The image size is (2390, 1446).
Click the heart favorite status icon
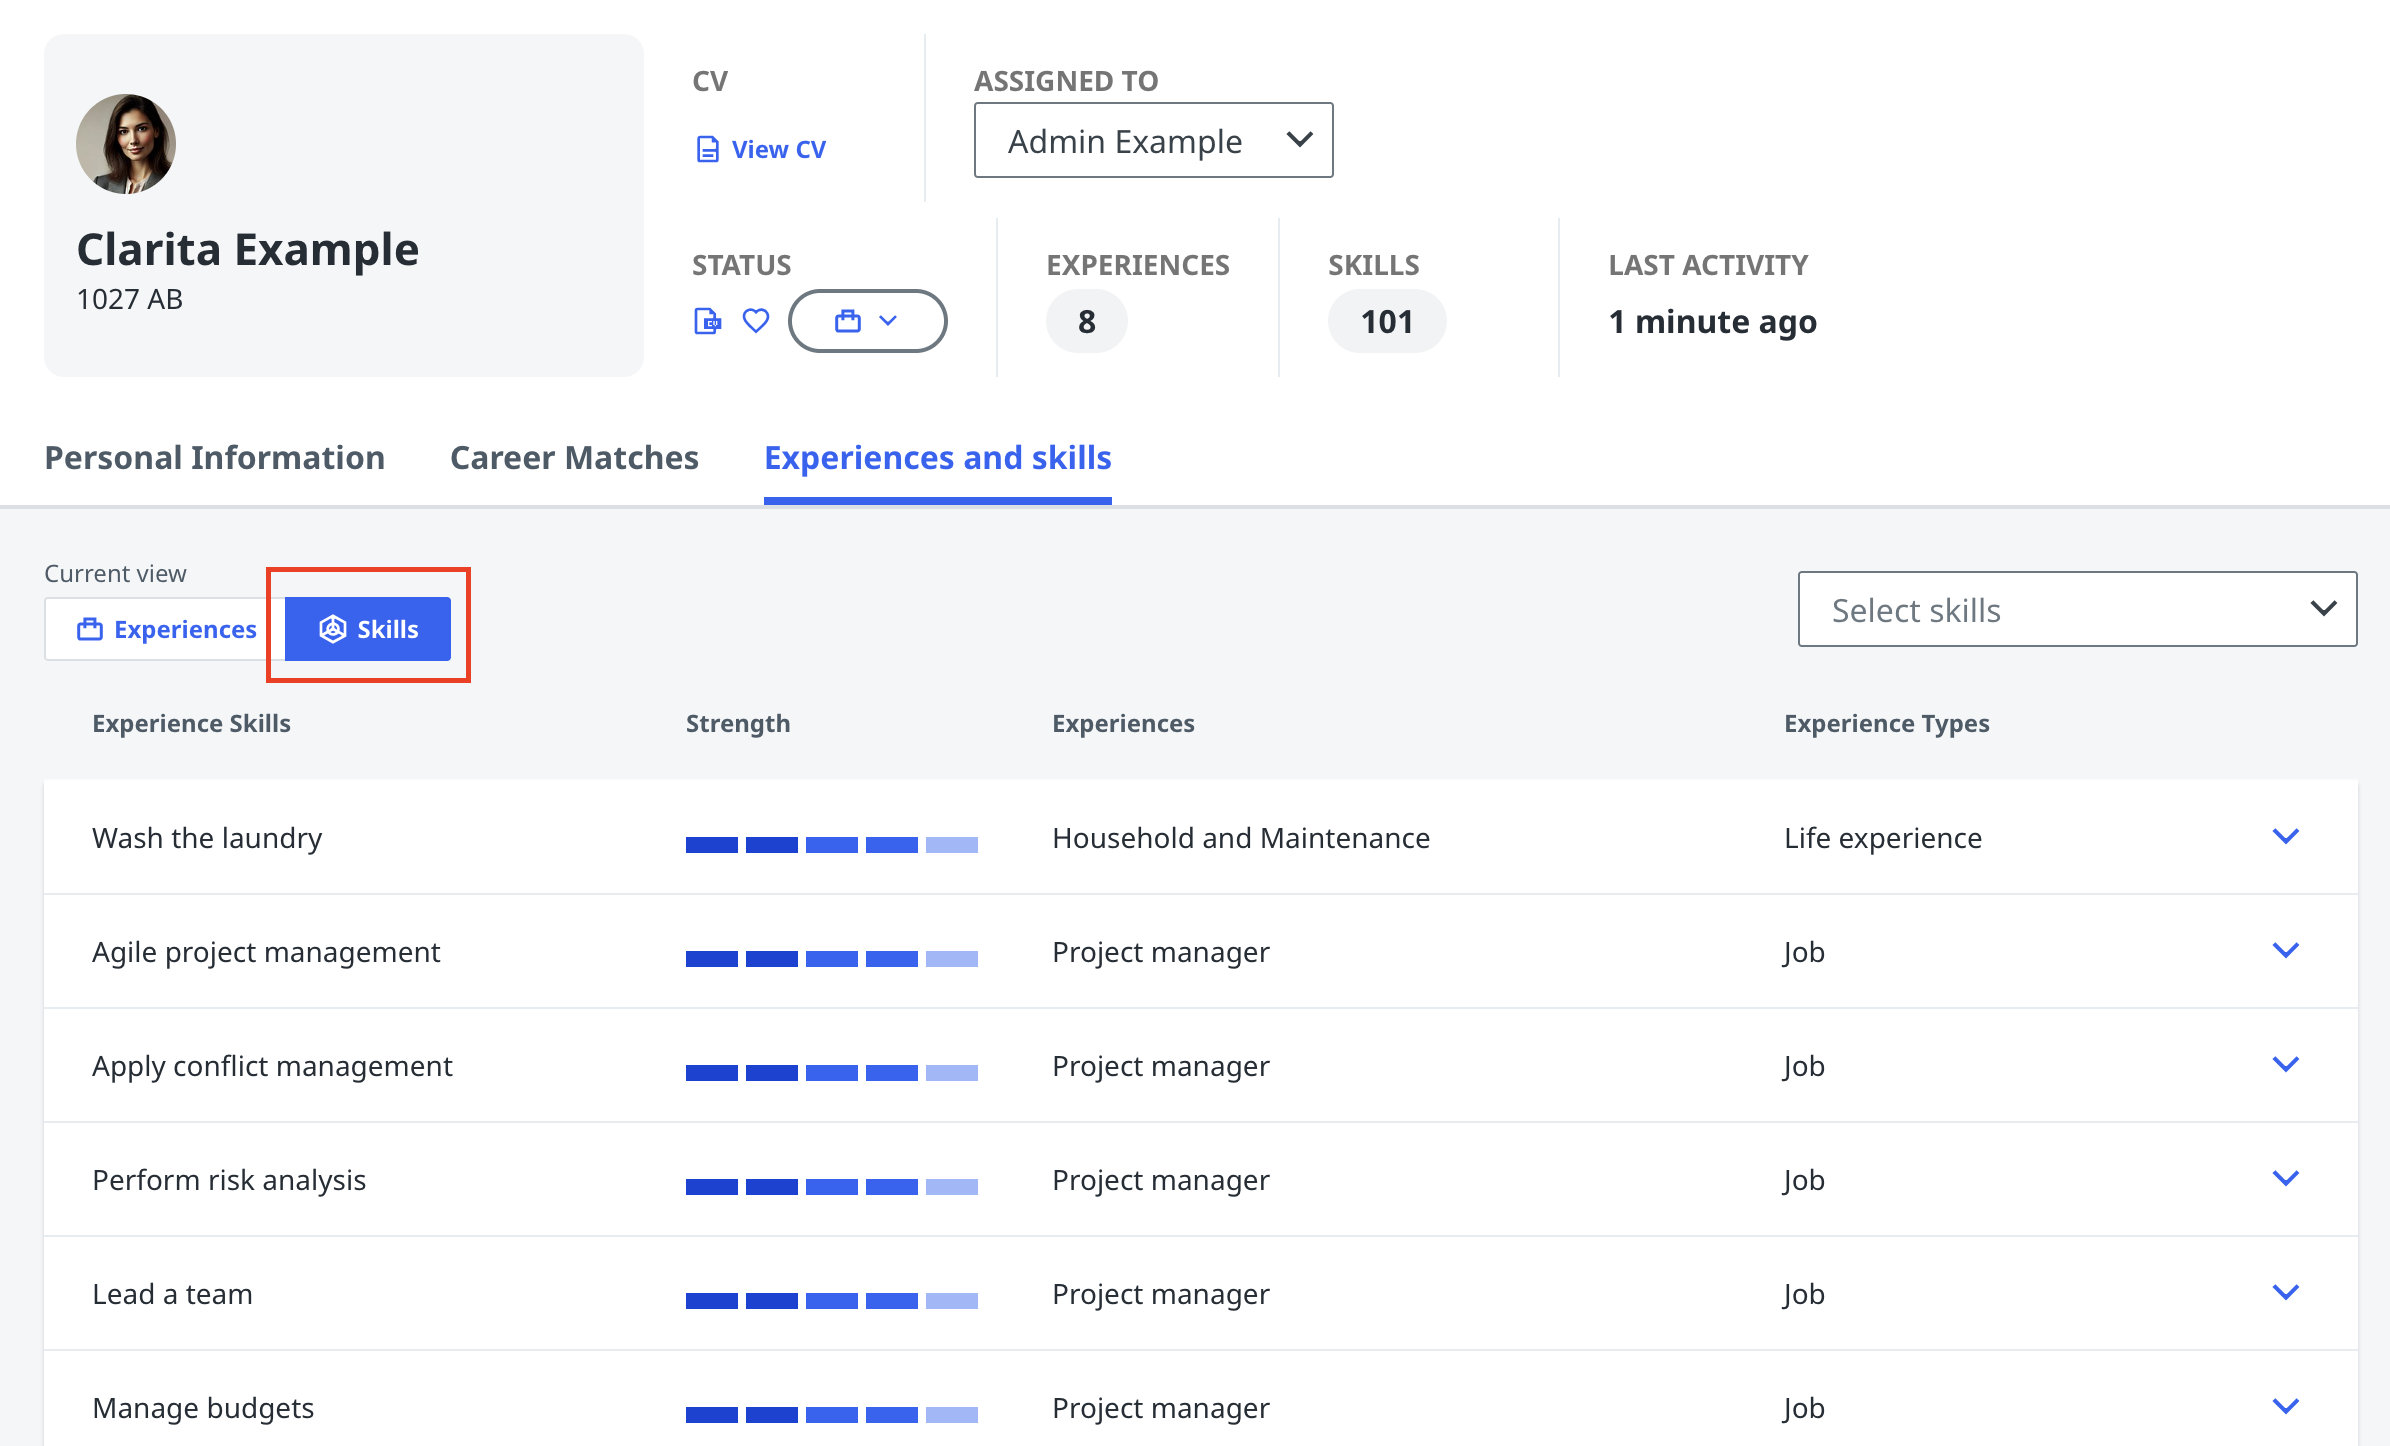756,321
